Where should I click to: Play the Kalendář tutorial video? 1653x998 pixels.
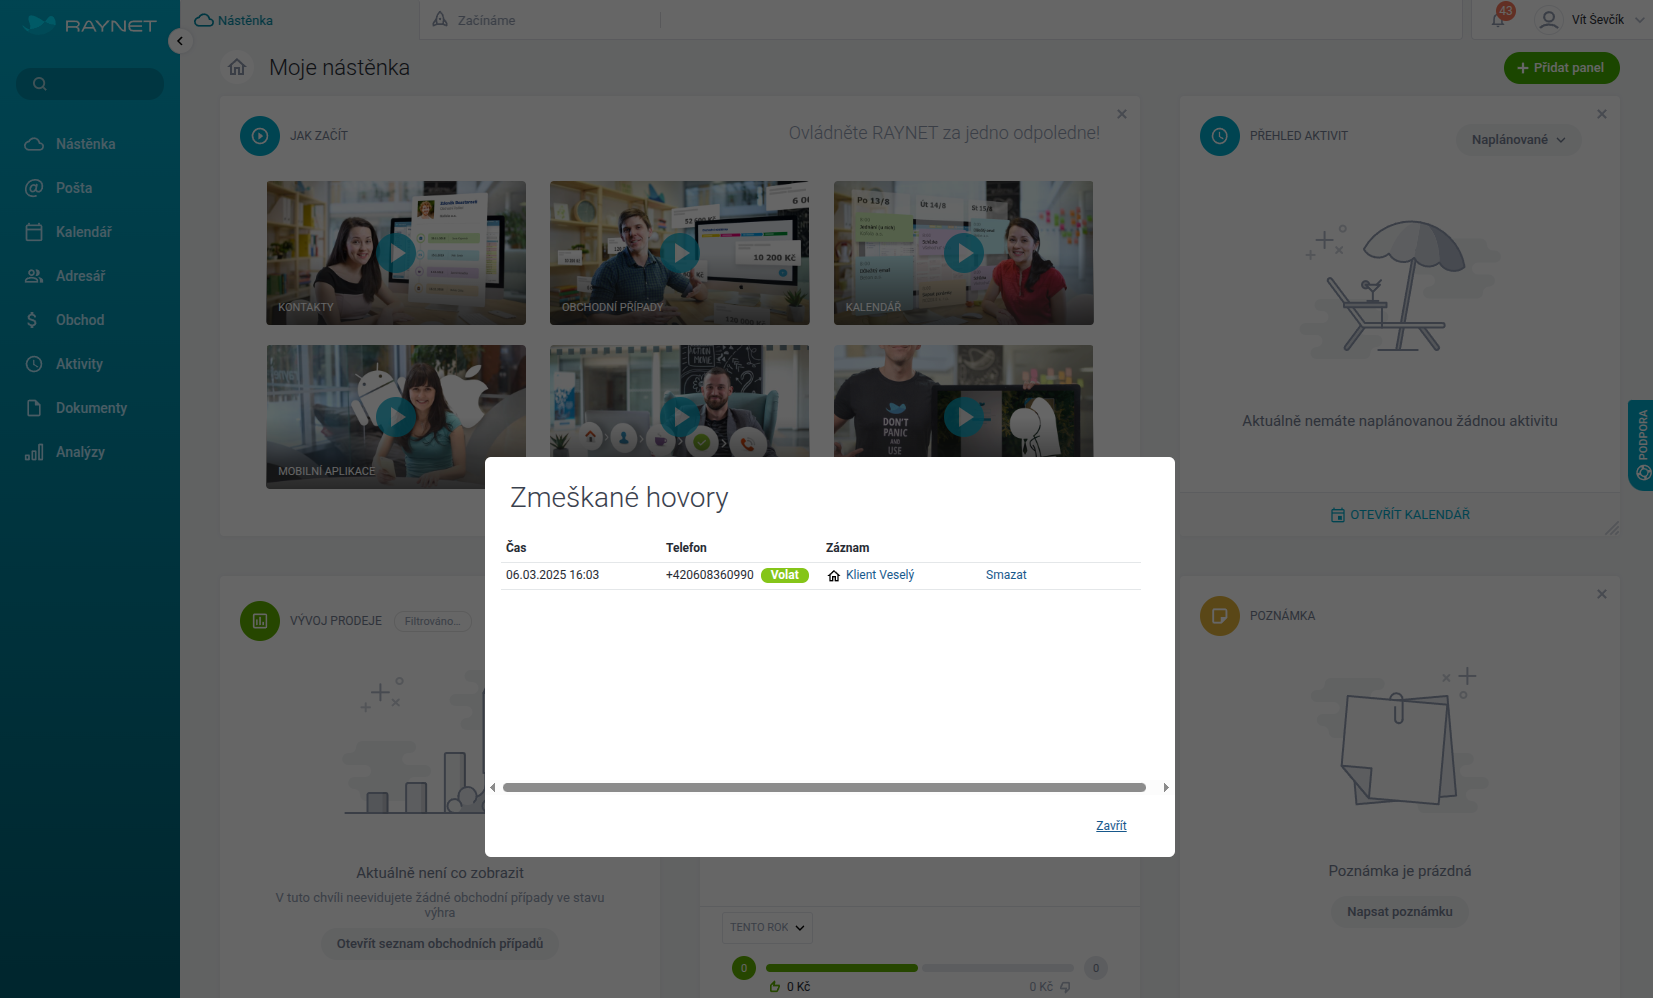963,253
